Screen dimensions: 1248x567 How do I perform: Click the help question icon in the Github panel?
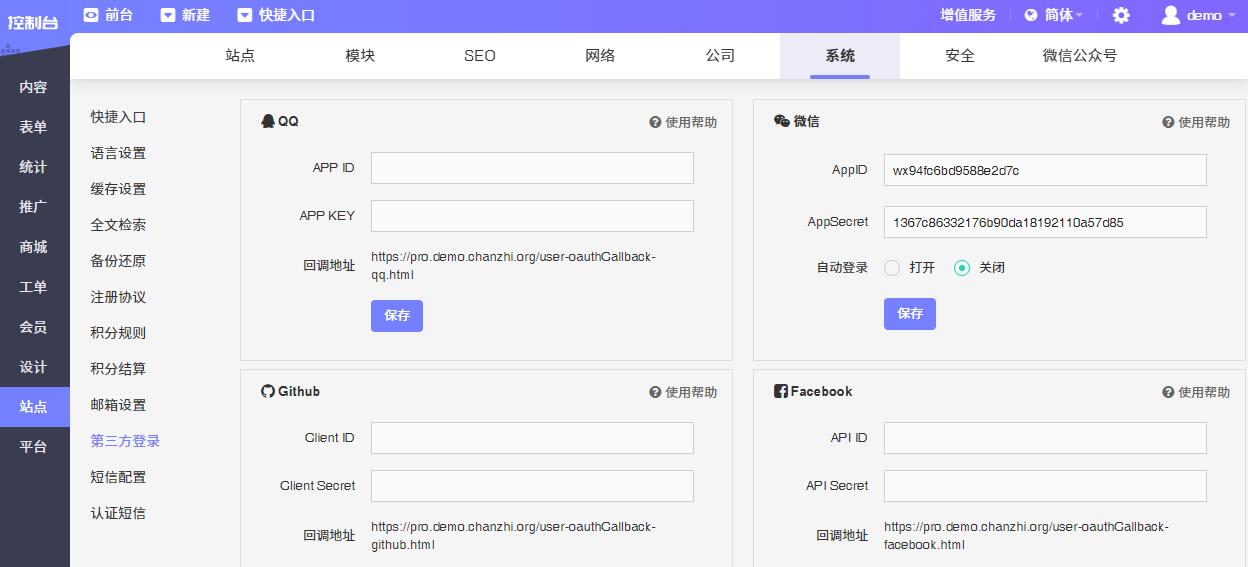click(655, 392)
